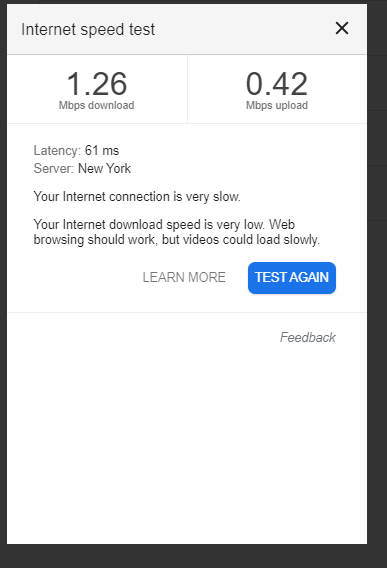
Task: Click the dark backdrop below the dialog
Action: [194, 556]
